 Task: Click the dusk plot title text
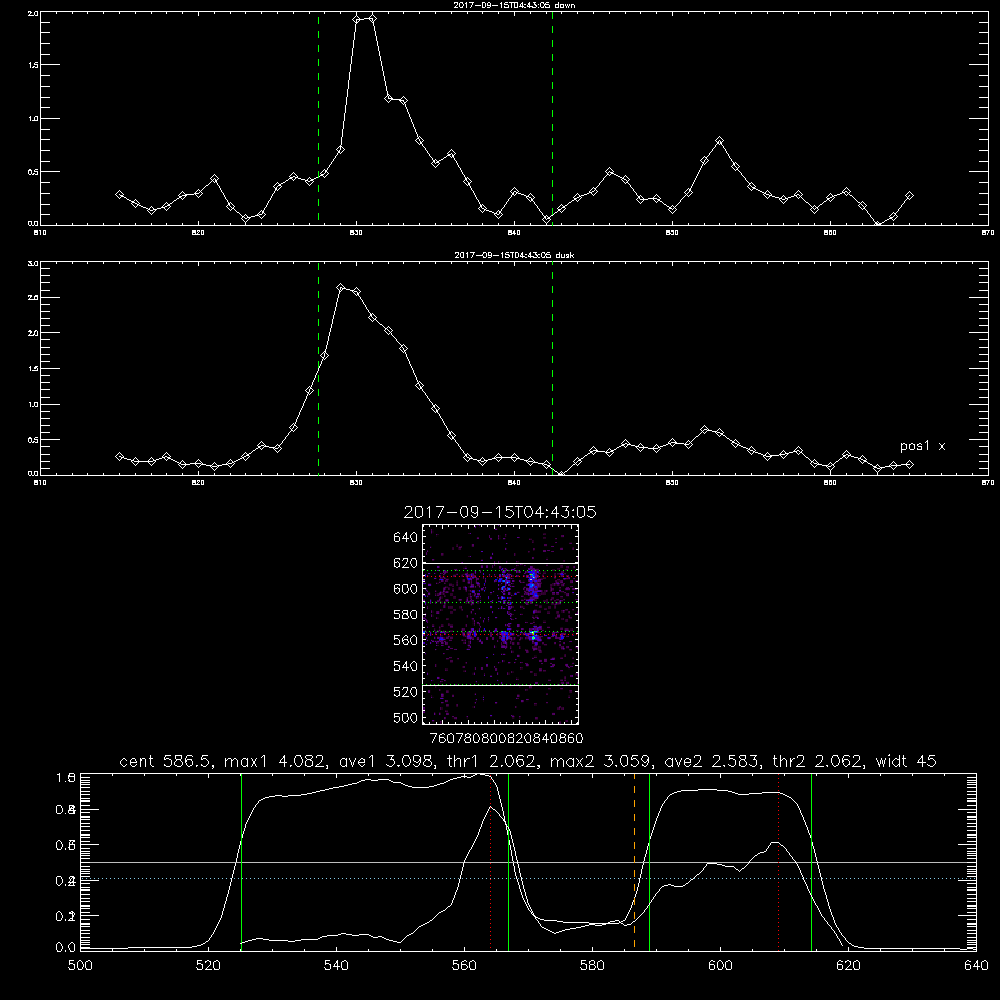[514, 255]
